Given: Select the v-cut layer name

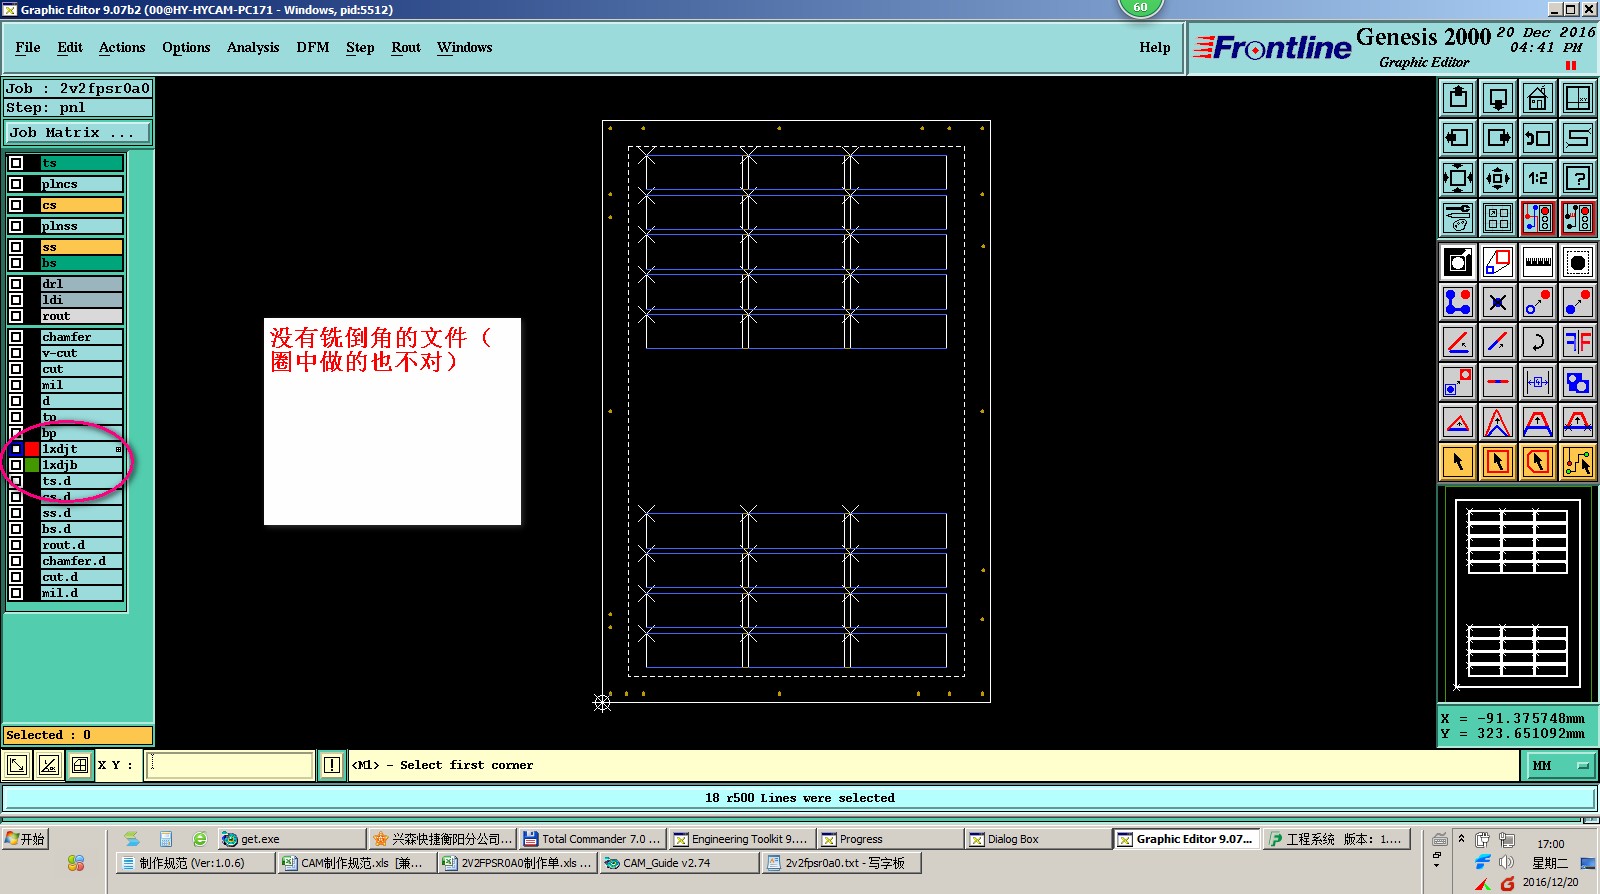Looking at the screenshot, I should click(82, 353).
